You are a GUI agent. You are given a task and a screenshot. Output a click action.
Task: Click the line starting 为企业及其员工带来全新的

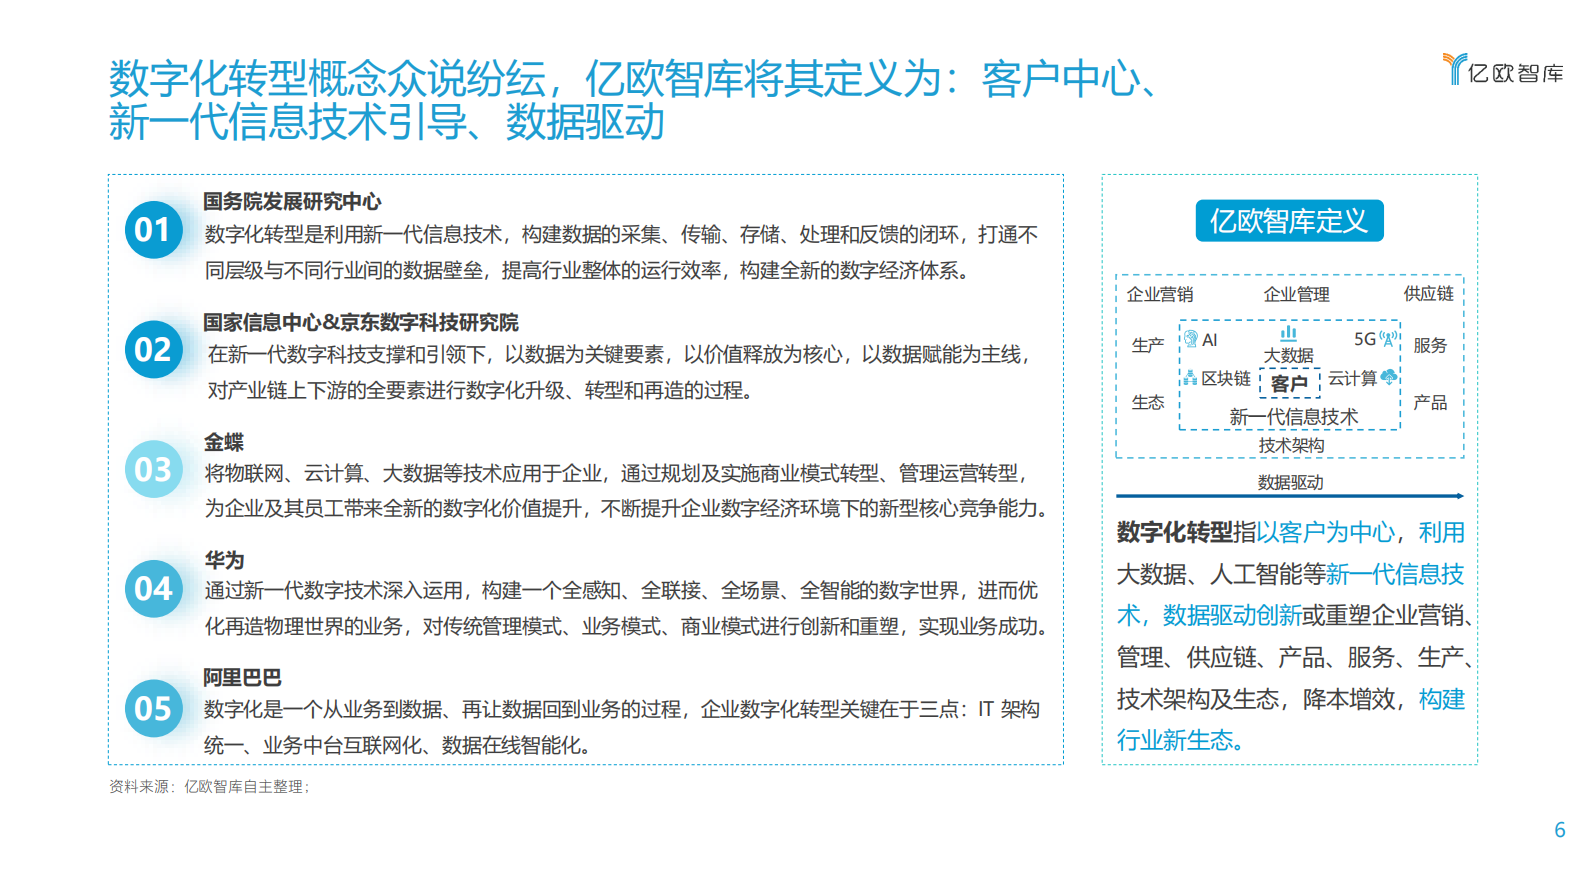[626, 509]
